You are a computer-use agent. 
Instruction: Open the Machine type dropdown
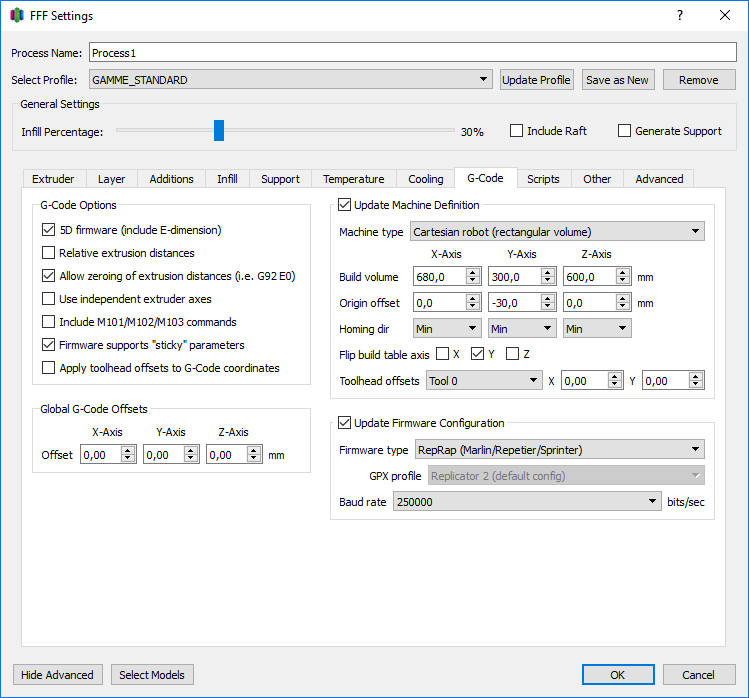(x=557, y=232)
